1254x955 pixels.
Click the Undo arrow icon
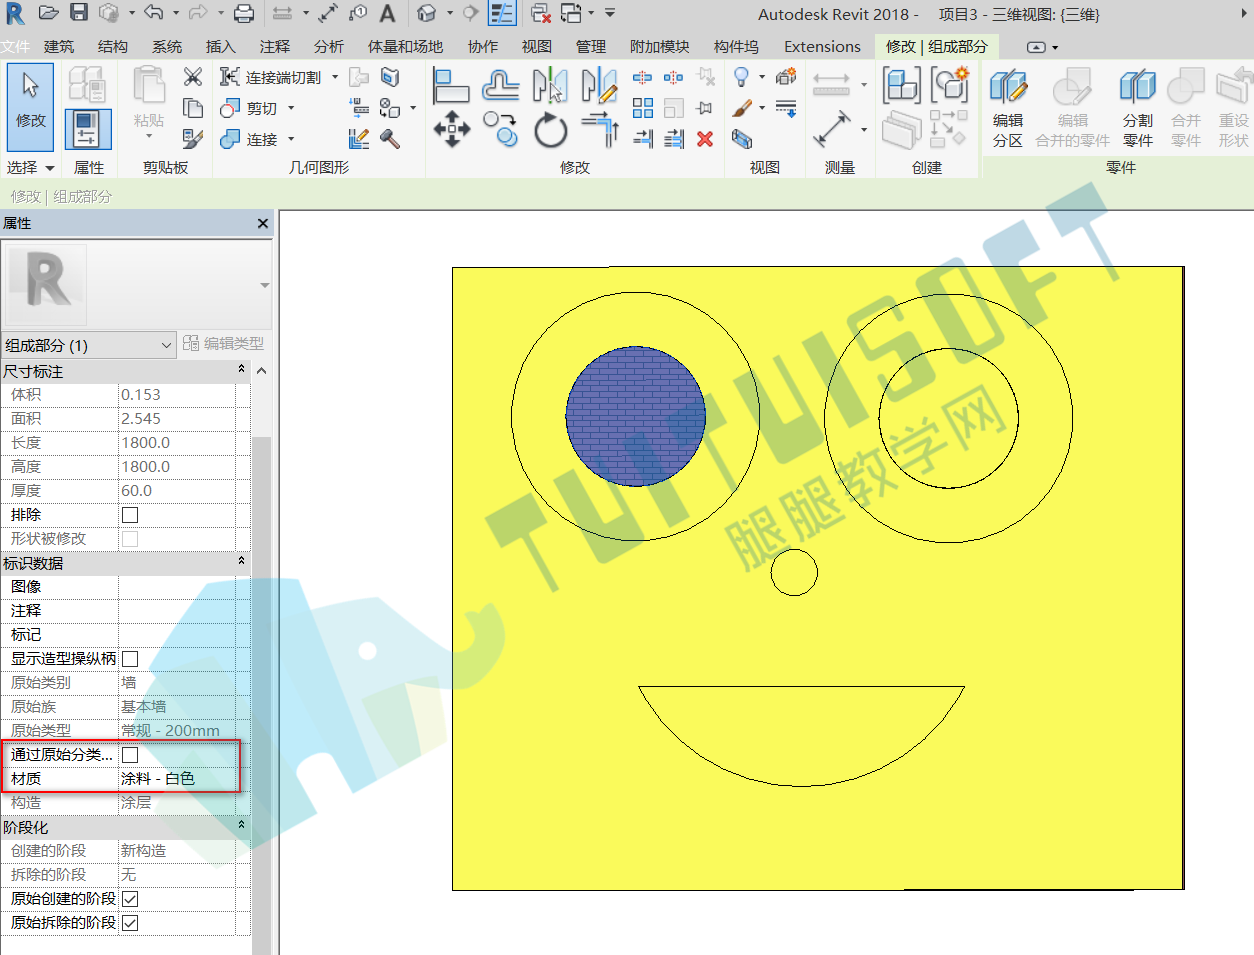[x=153, y=13]
